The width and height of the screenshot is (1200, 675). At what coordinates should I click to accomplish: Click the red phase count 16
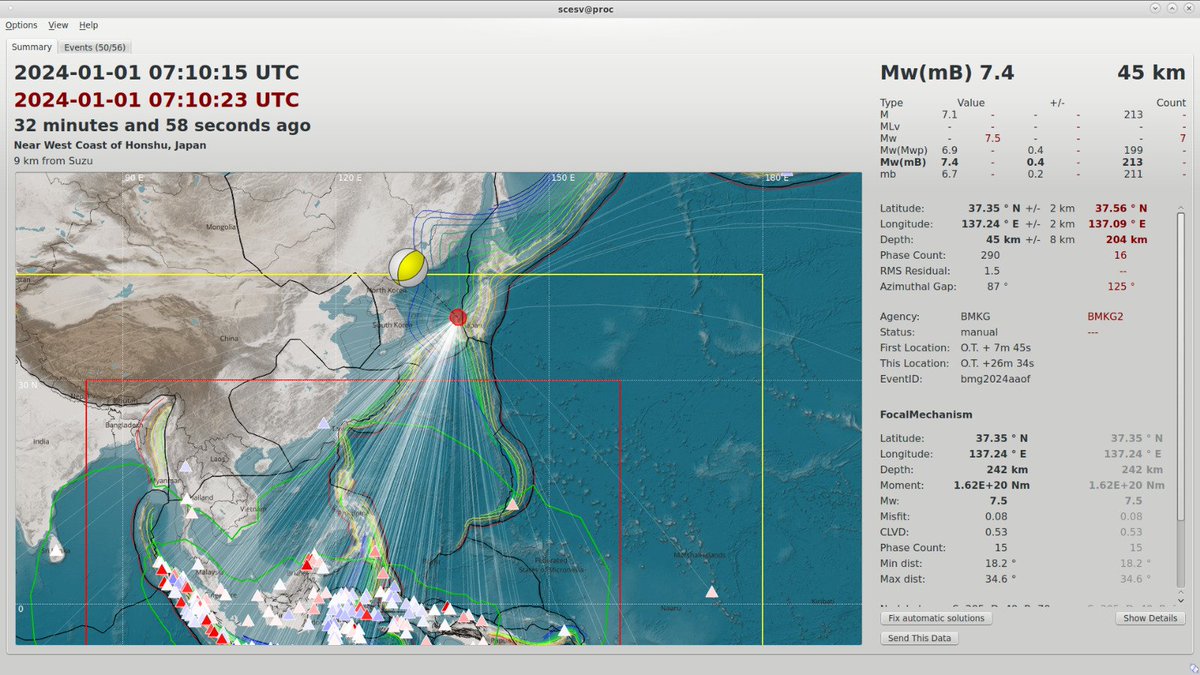1120,255
